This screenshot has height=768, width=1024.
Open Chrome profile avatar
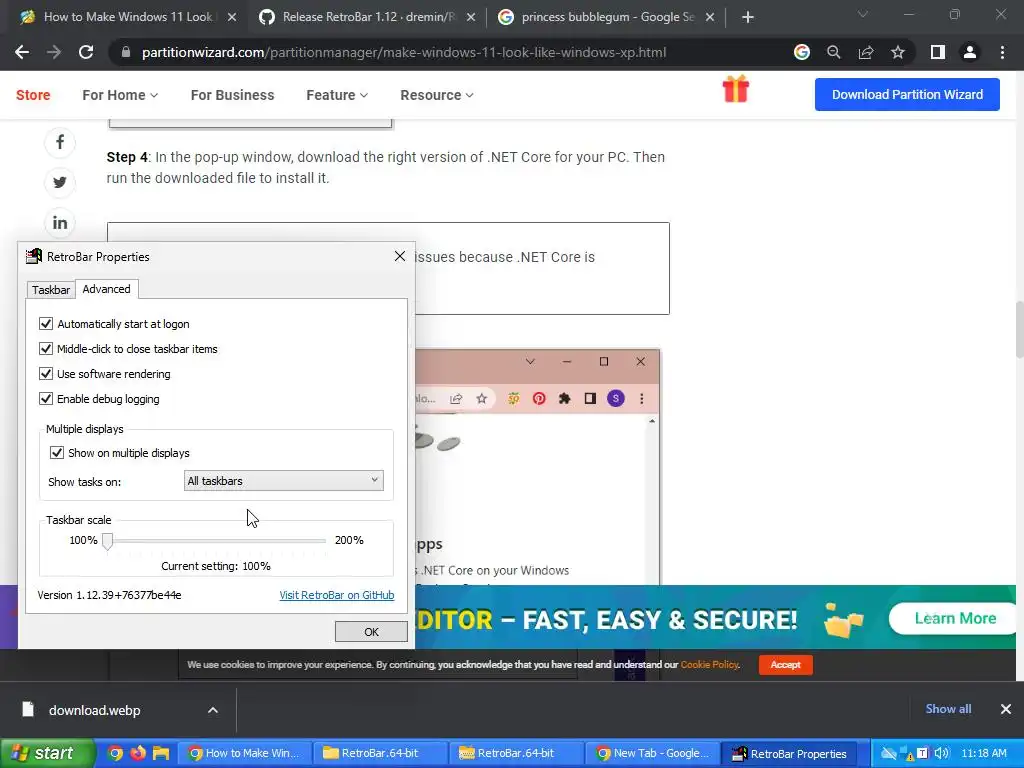pos(970,52)
